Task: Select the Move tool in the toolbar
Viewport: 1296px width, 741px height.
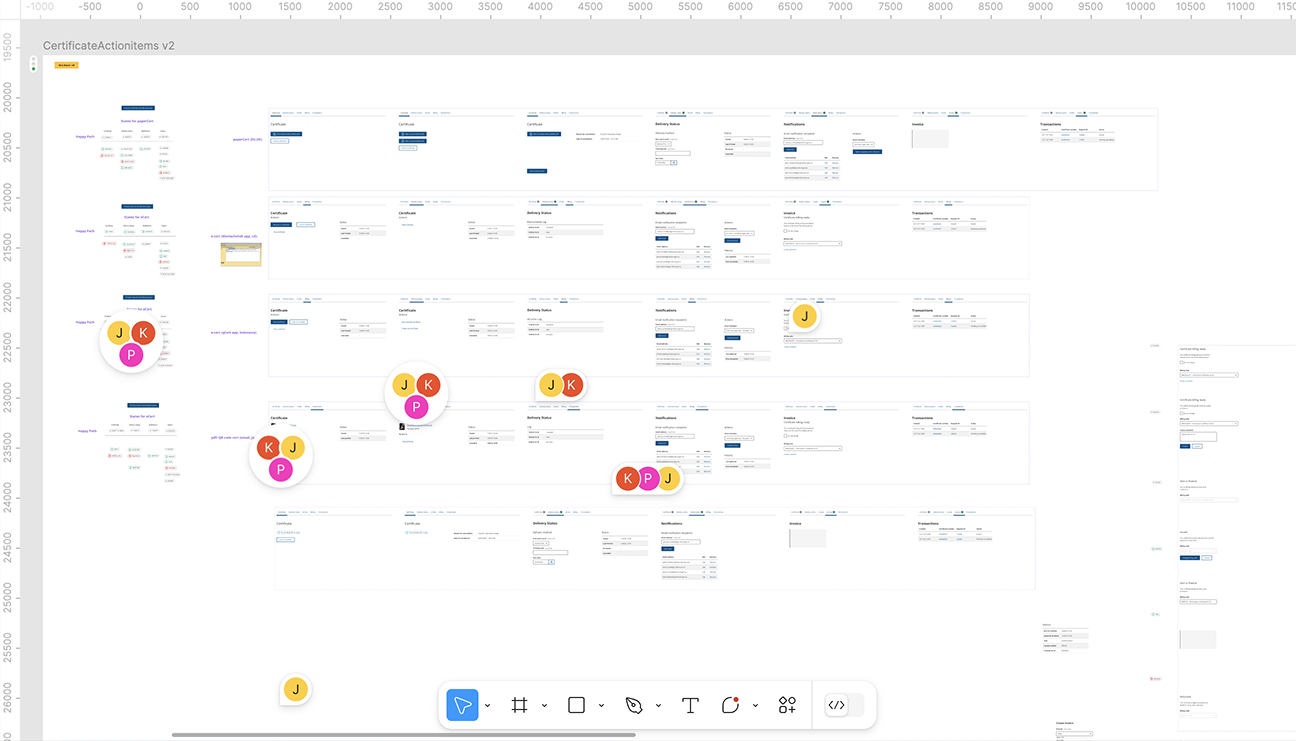Action: pyautogui.click(x=462, y=705)
